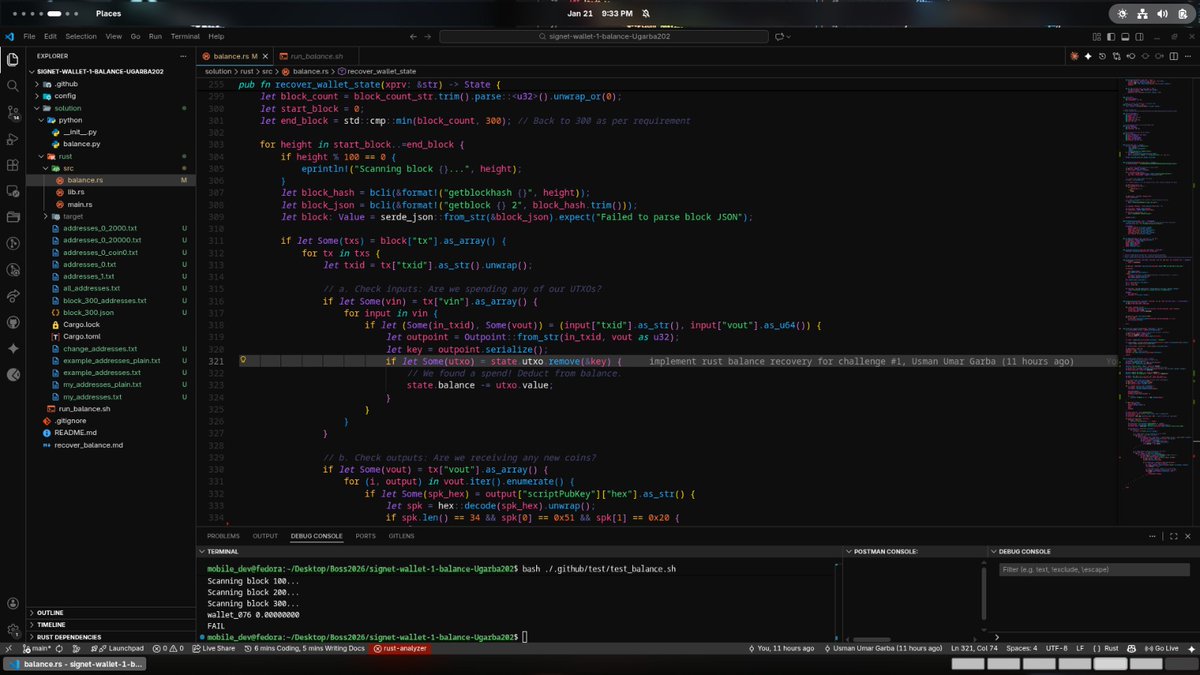Viewport: 1200px width, 675px height.
Task: Expand the .github folder
Action: point(110,83)
